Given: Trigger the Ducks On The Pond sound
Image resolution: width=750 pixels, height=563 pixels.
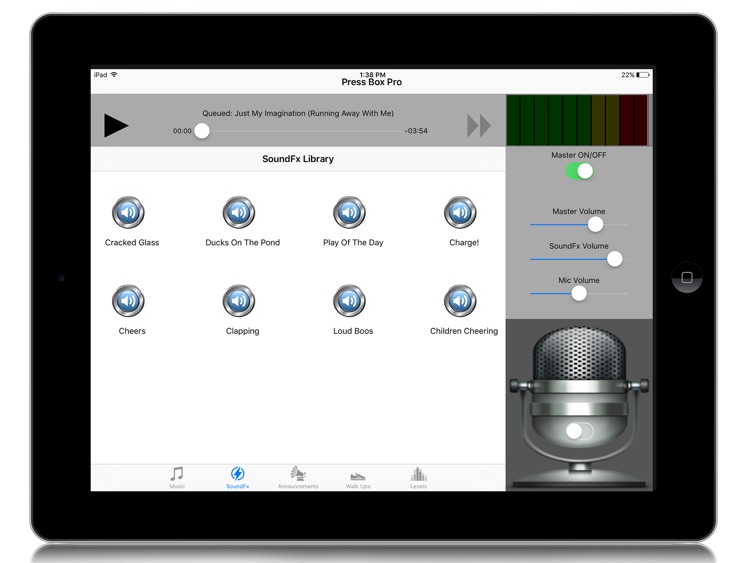Looking at the screenshot, I should (x=238, y=213).
